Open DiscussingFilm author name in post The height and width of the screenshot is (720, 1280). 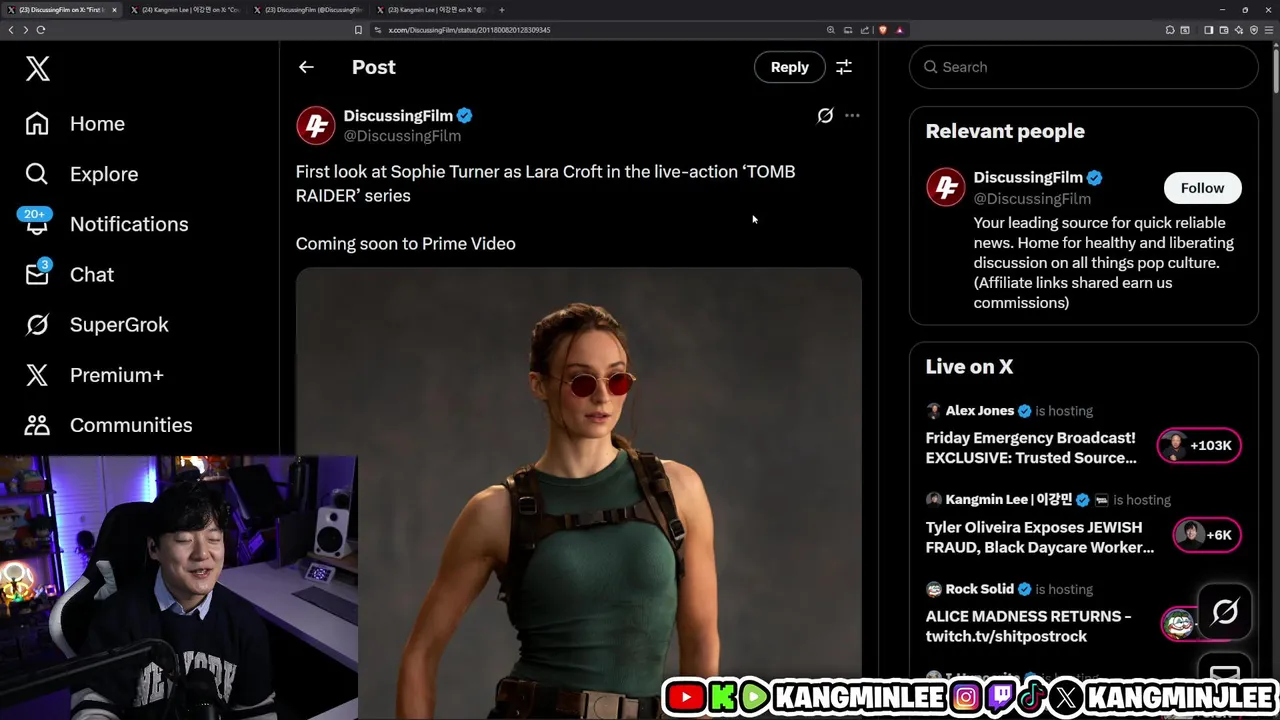398,115
